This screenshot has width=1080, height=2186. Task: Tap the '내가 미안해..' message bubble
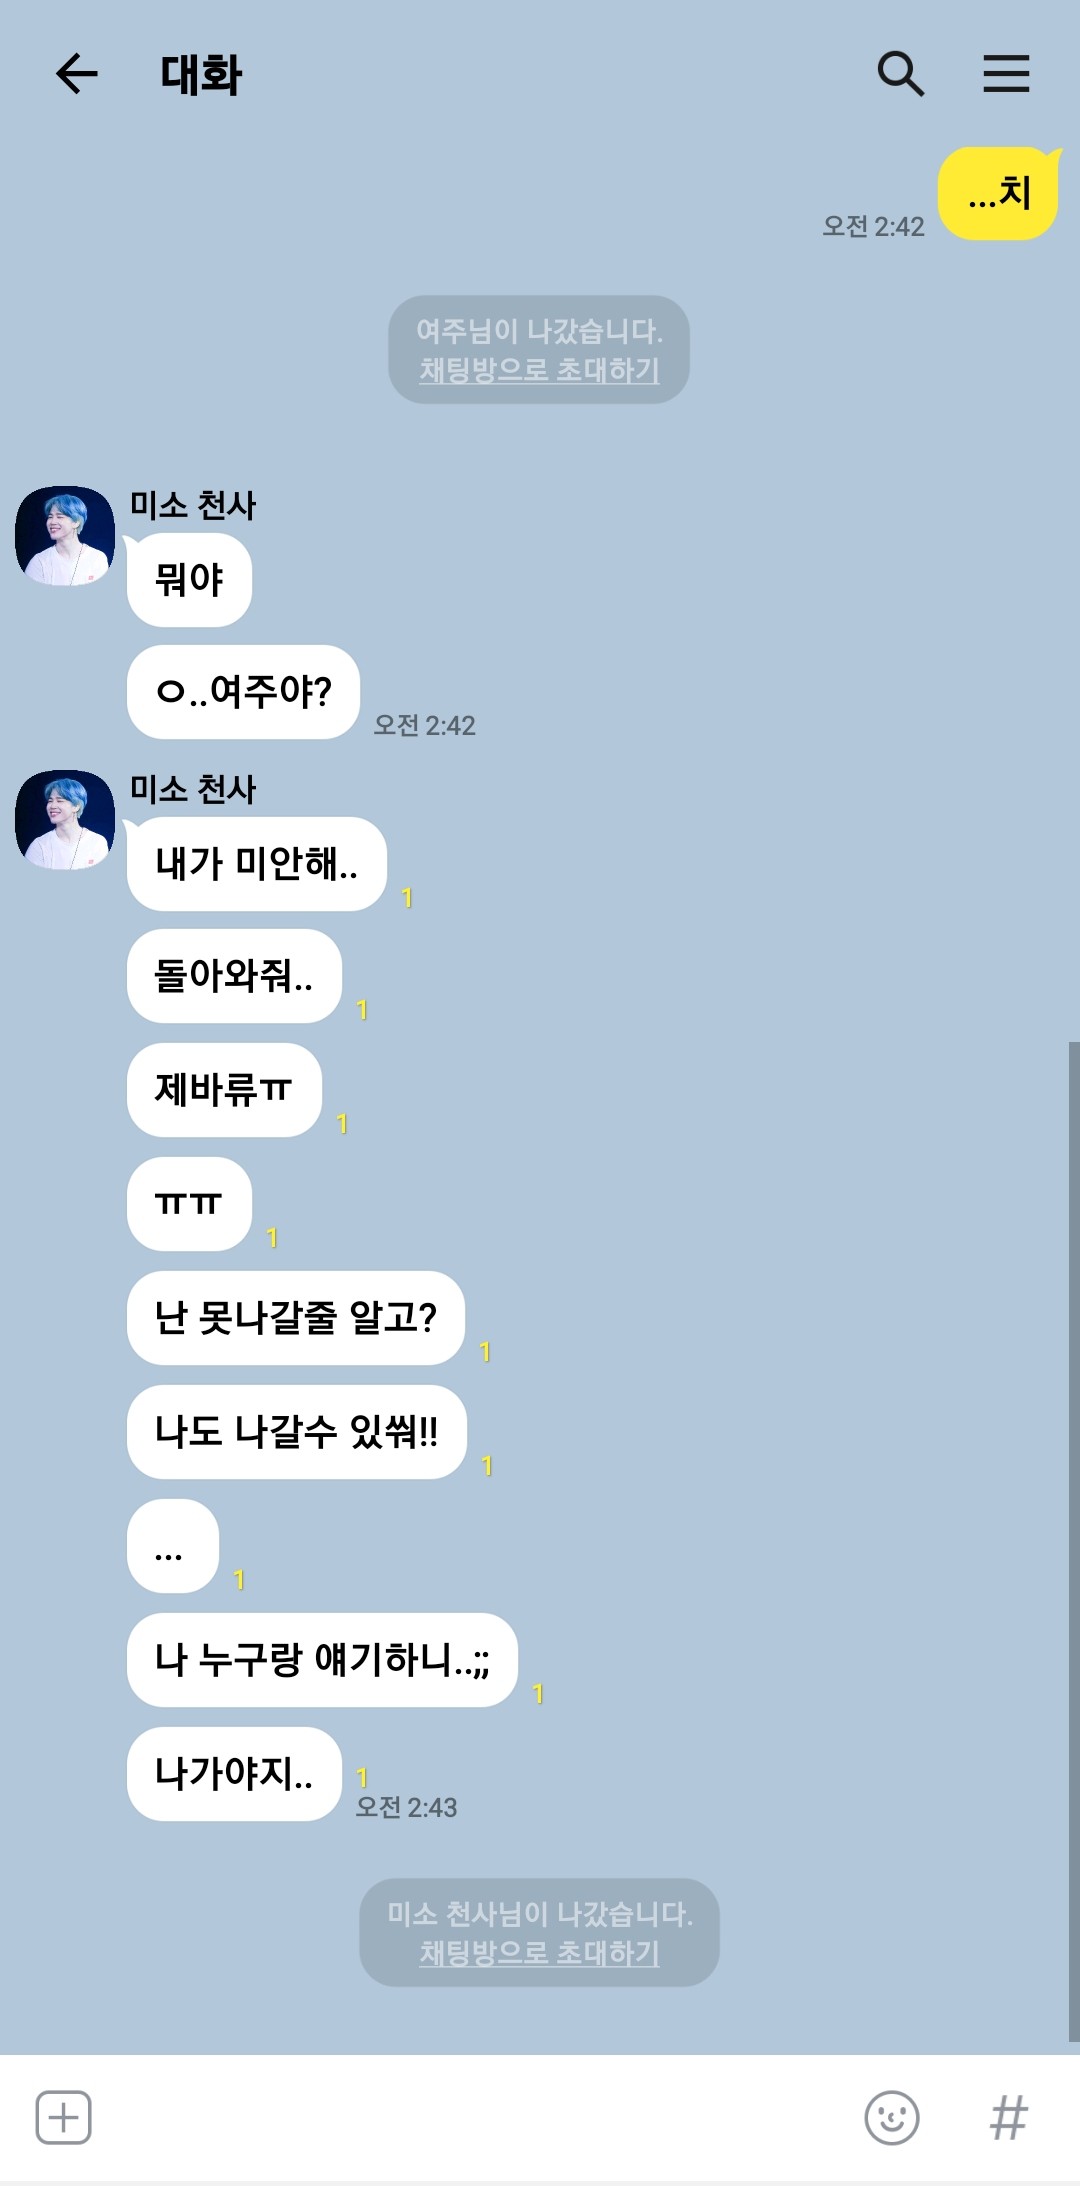tap(257, 864)
